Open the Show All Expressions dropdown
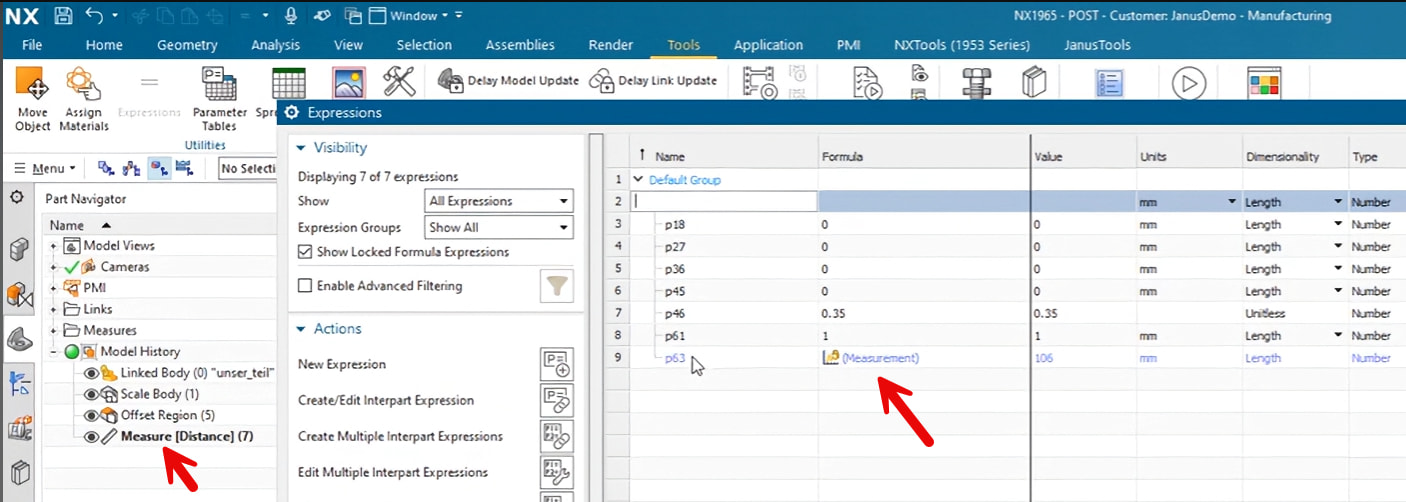 tap(499, 201)
